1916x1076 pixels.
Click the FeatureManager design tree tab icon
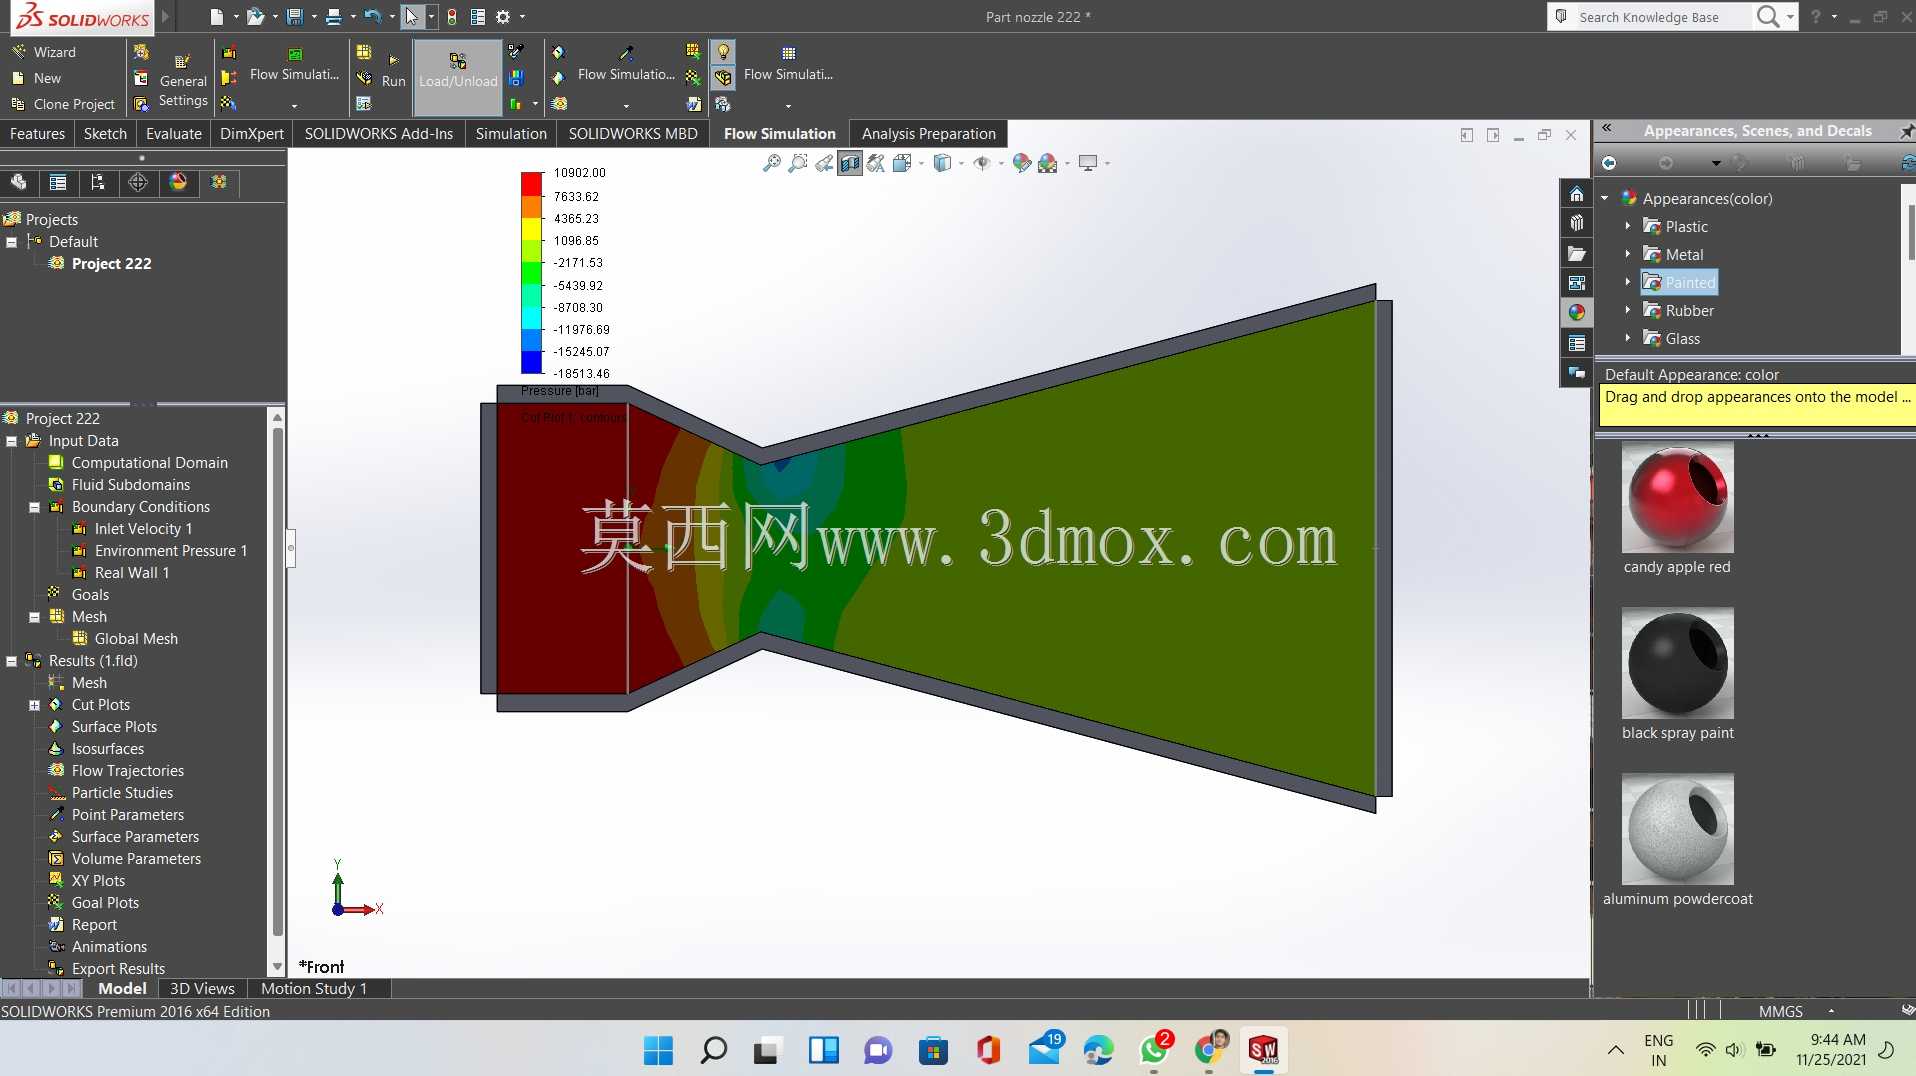click(19, 182)
